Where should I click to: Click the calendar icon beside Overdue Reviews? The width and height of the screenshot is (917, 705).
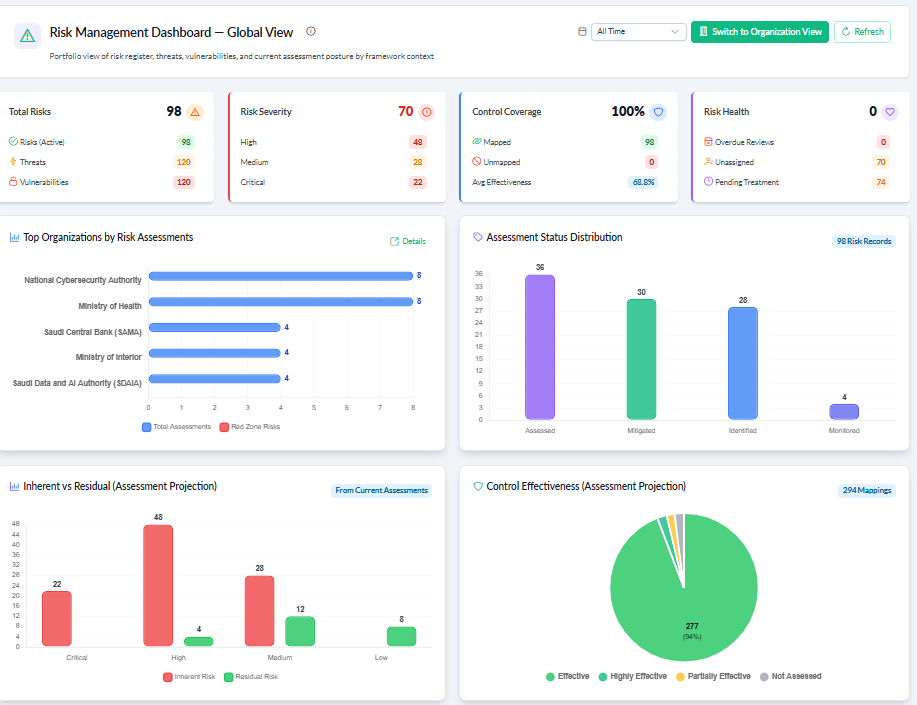[708, 142]
